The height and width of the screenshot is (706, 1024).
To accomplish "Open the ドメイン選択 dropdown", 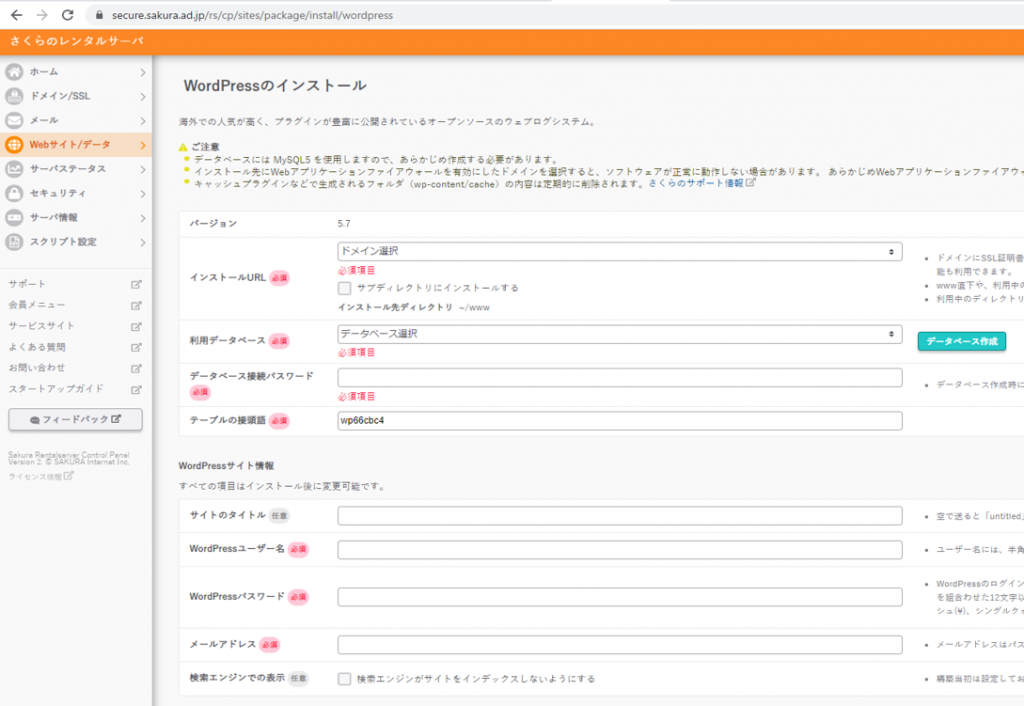I will [620, 251].
